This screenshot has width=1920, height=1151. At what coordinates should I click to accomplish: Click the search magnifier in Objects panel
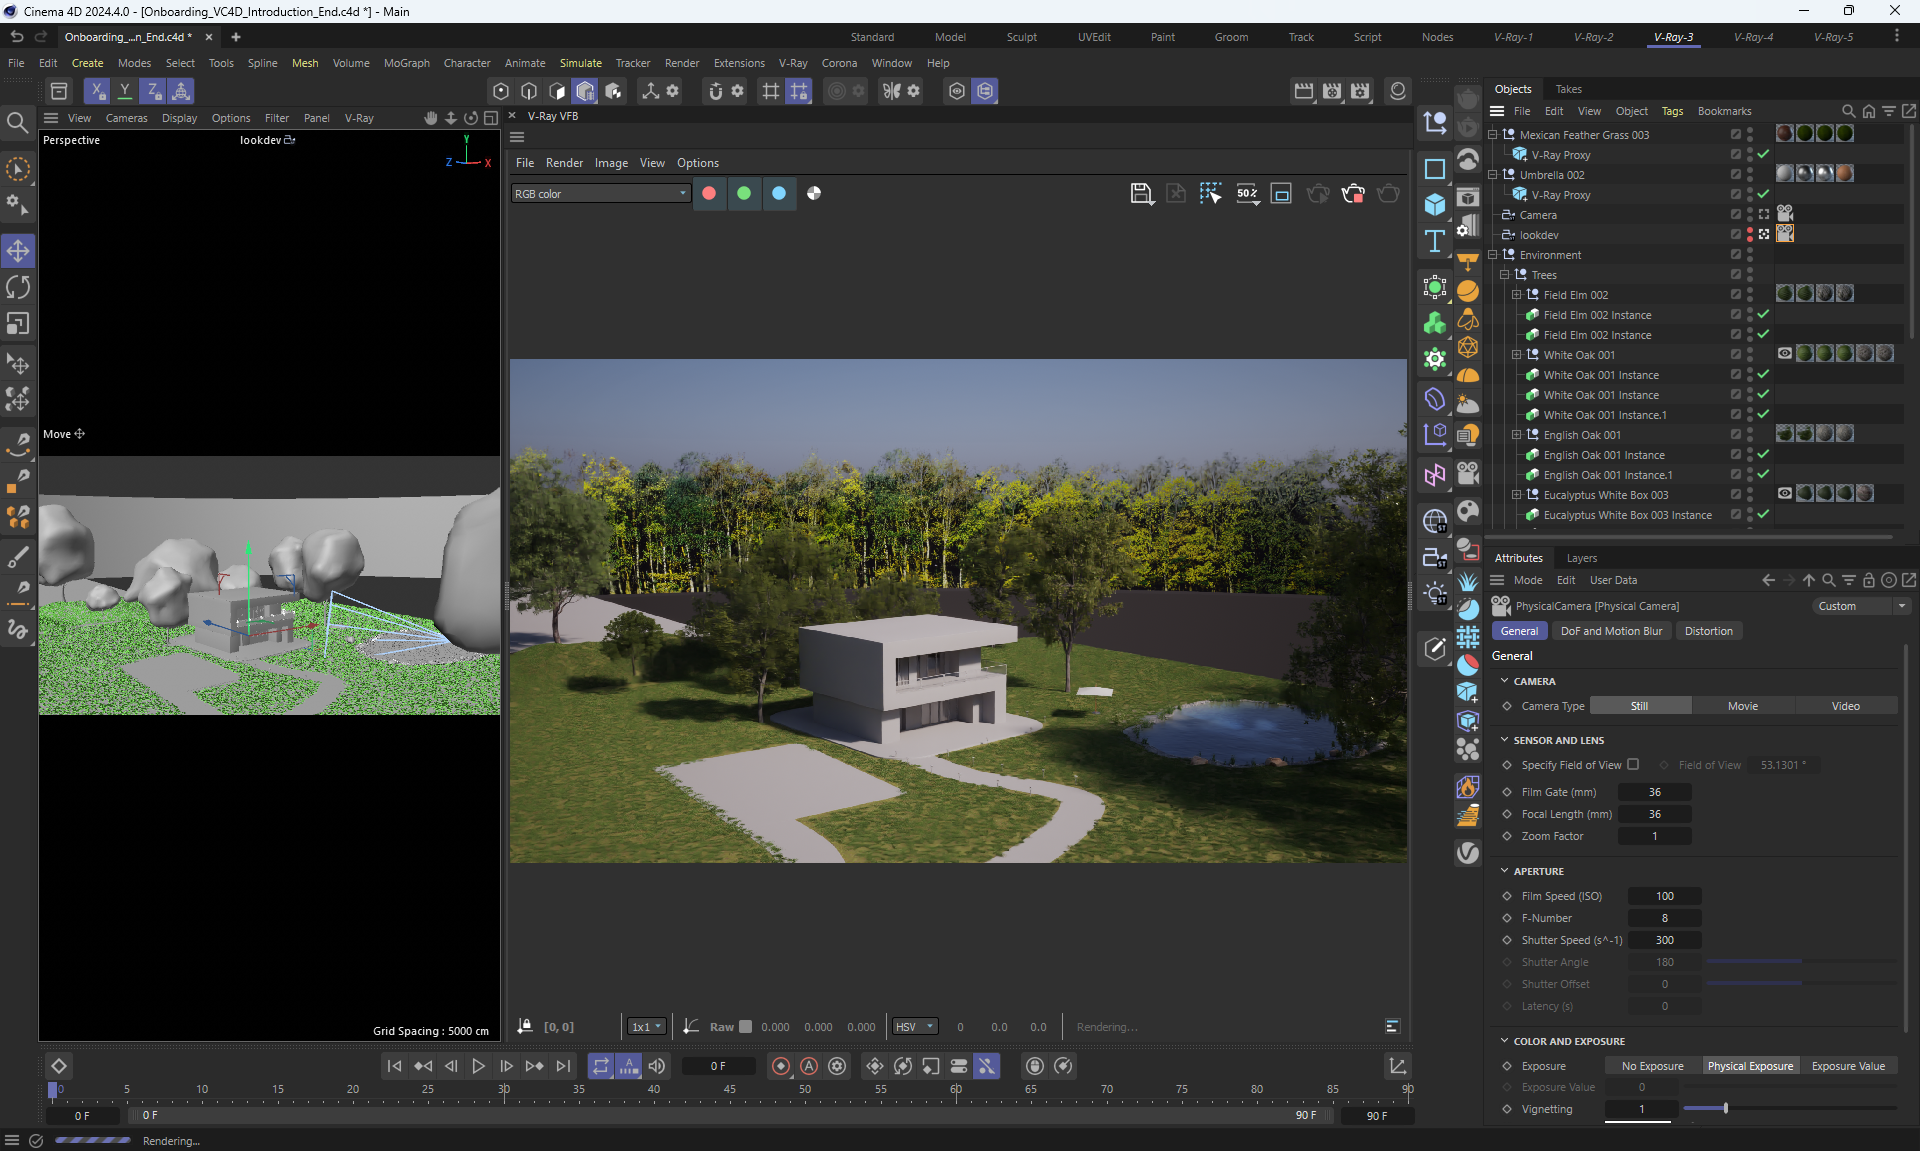coord(1848,111)
